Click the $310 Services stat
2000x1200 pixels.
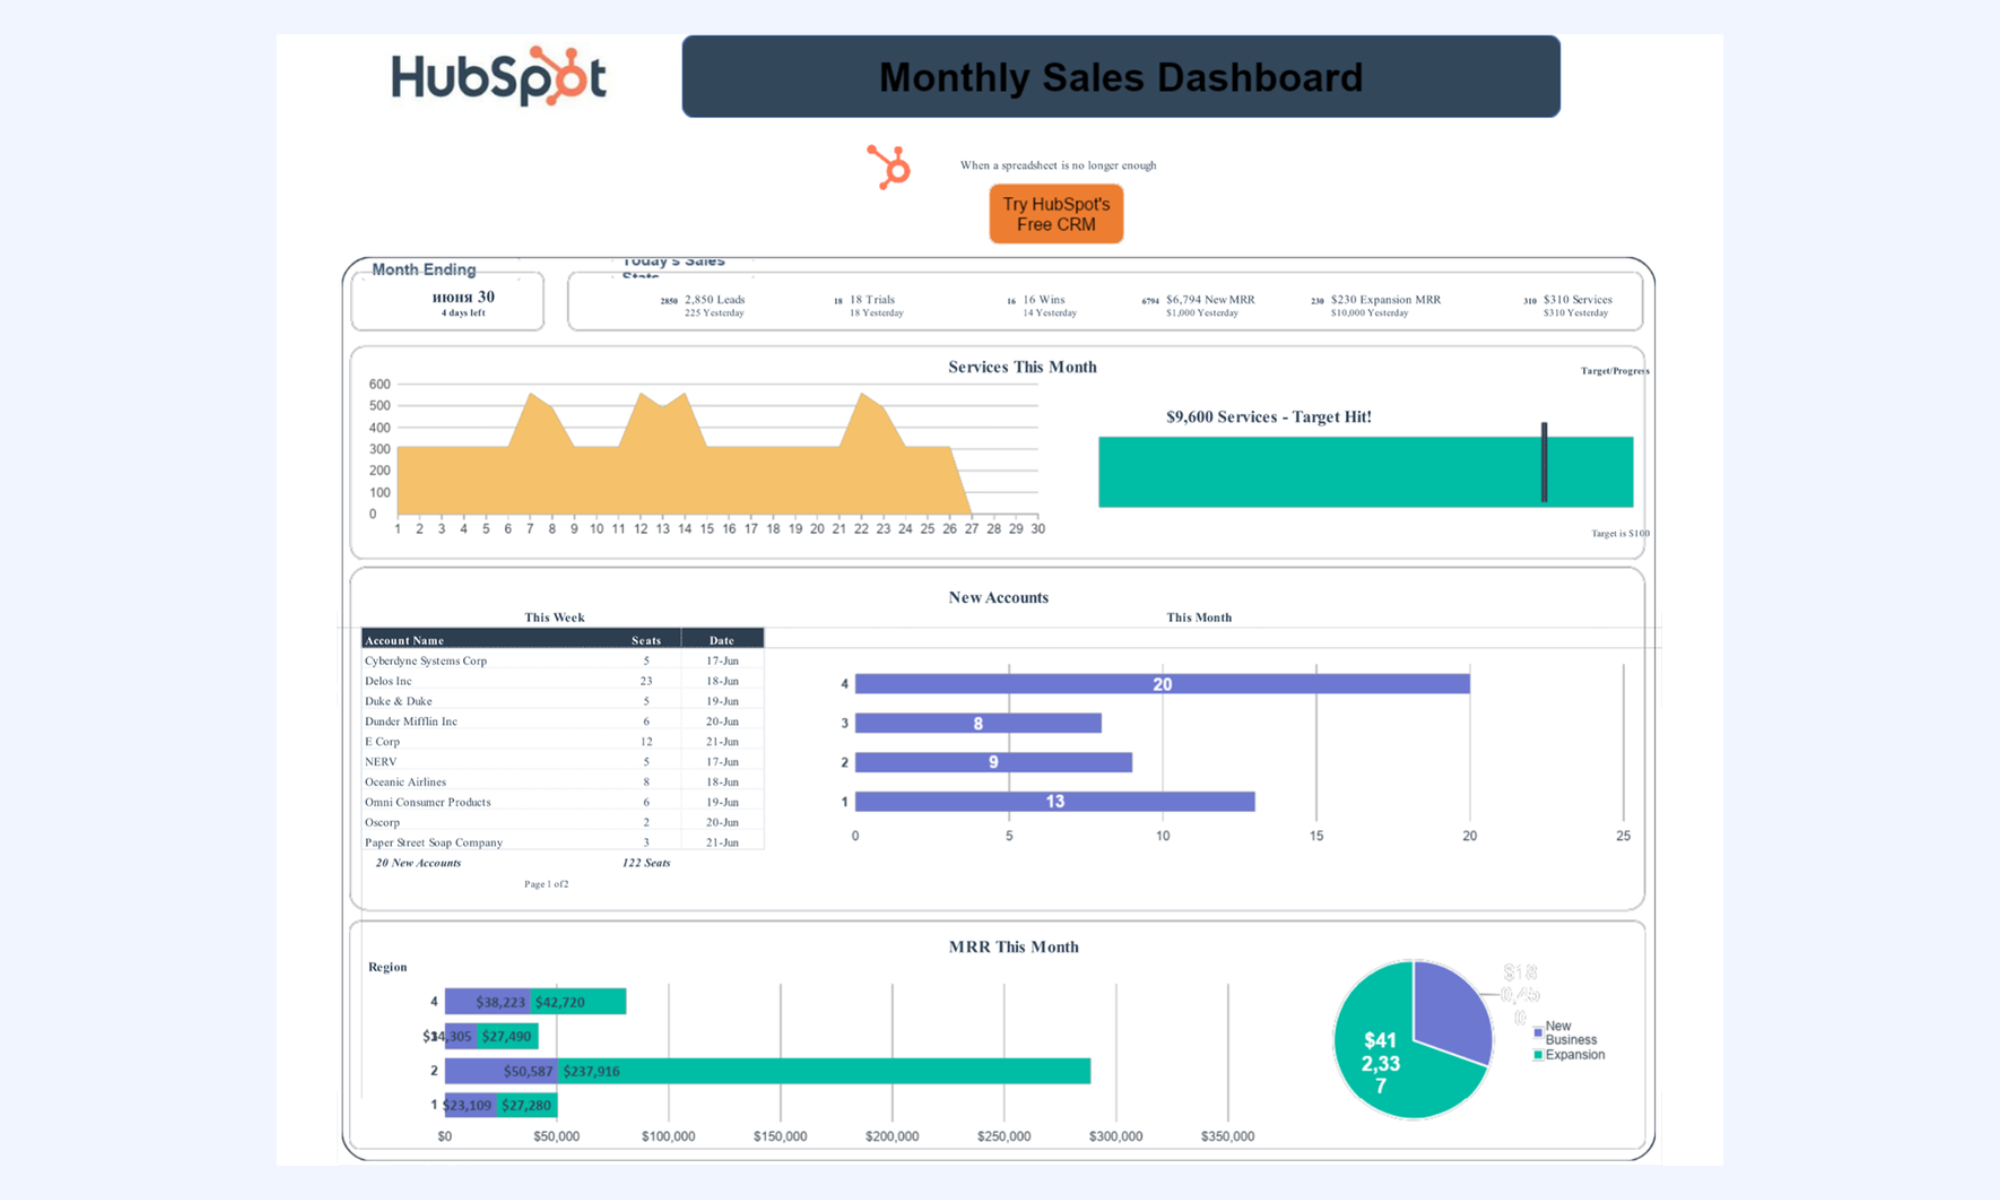(x=1568, y=305)
